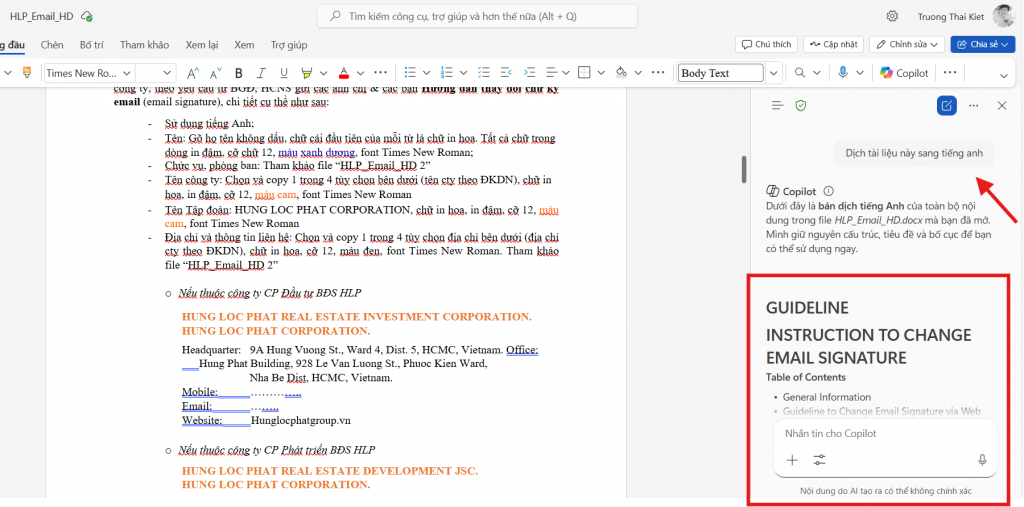Viewport: 1024px width, 507px height.
Task: Click the Copilot button in the ribbon
Action: 904,73
